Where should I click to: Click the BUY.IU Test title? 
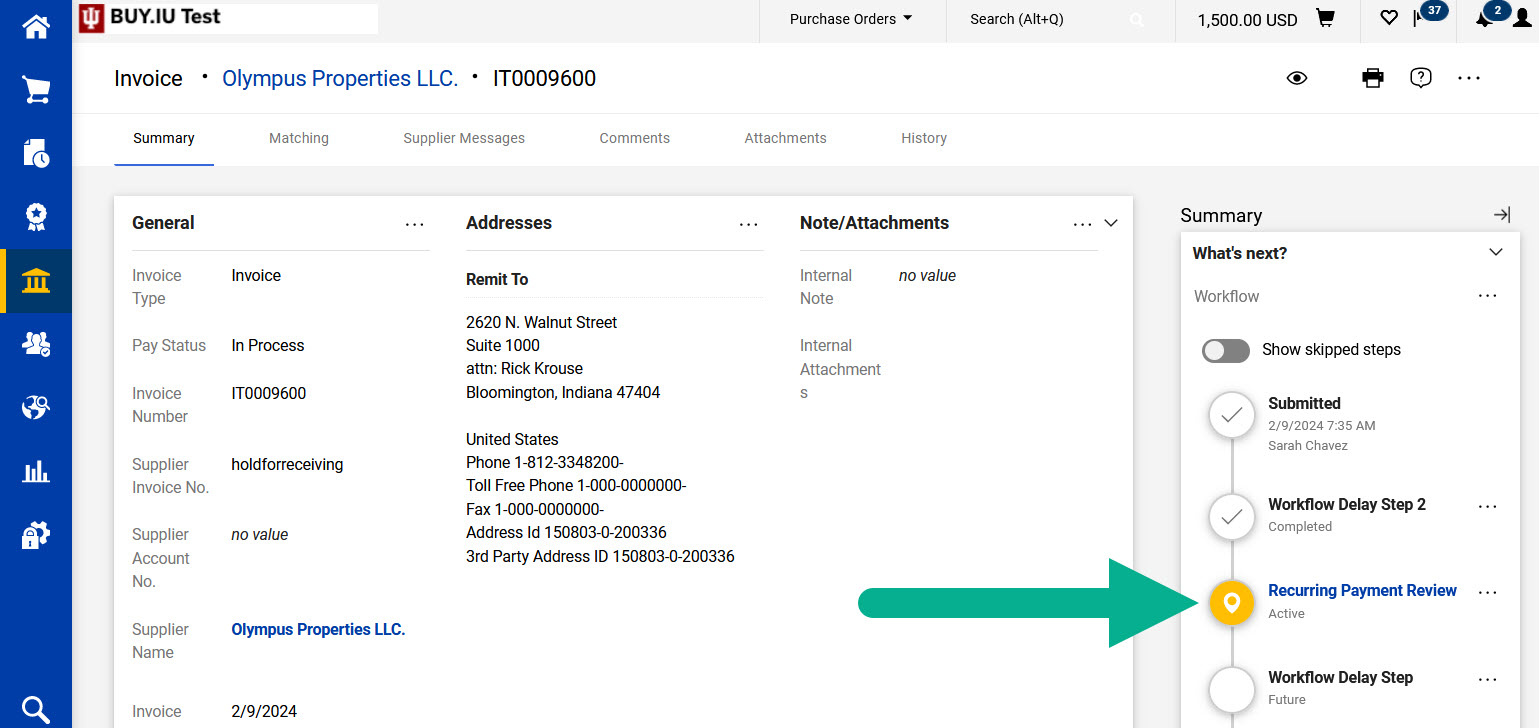coord(165,17)
